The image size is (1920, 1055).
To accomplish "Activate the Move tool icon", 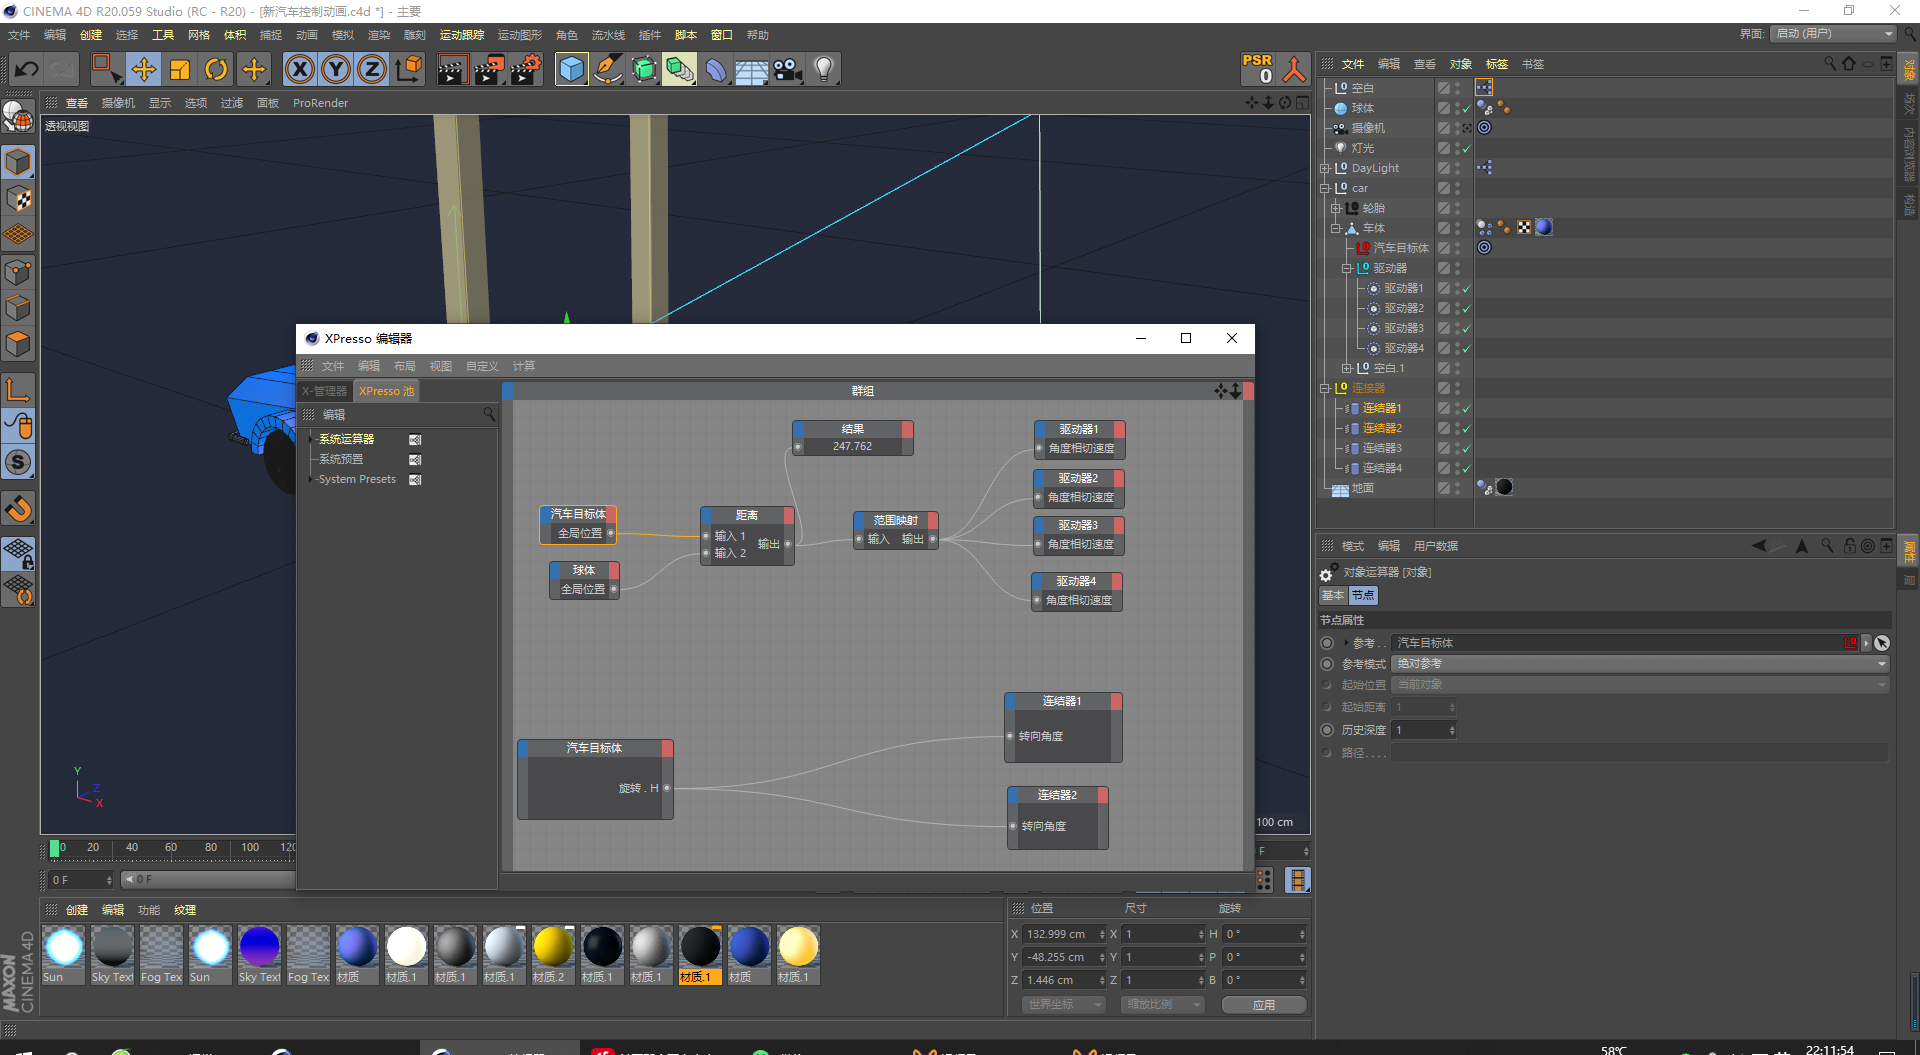I will 144,69.
